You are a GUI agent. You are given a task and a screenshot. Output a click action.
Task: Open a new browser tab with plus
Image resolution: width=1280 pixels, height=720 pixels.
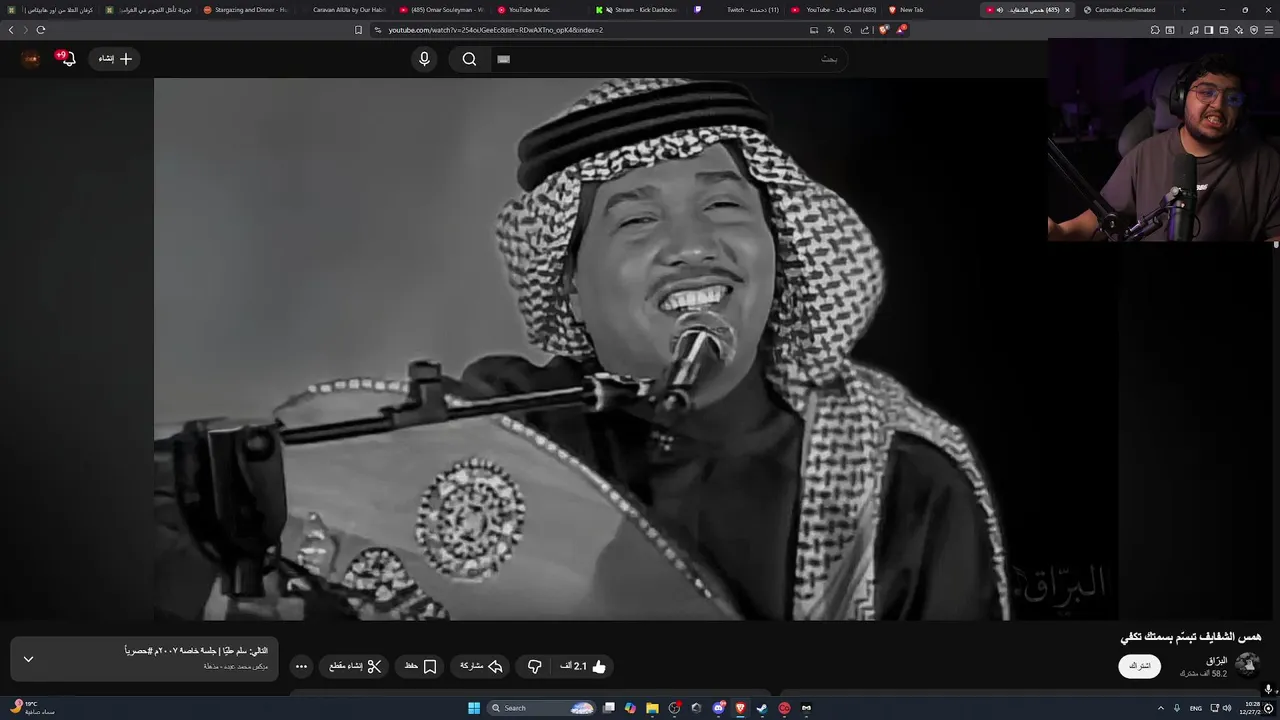(x=1183, y=10)
